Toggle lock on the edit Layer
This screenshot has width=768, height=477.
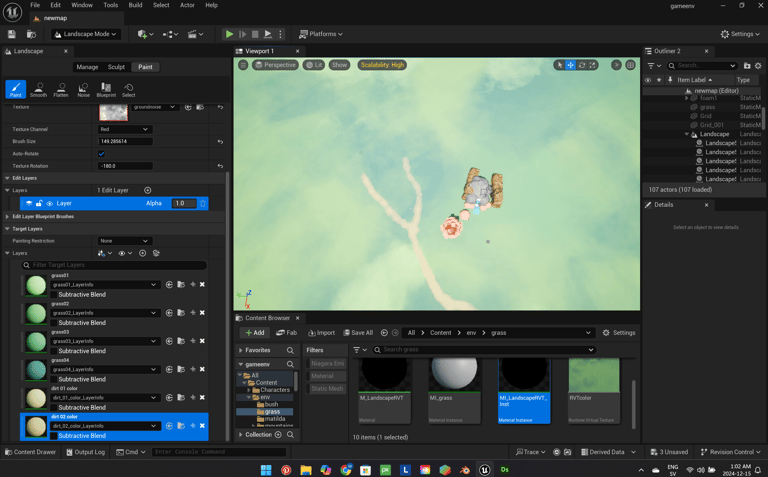click(x=39, y=203)
